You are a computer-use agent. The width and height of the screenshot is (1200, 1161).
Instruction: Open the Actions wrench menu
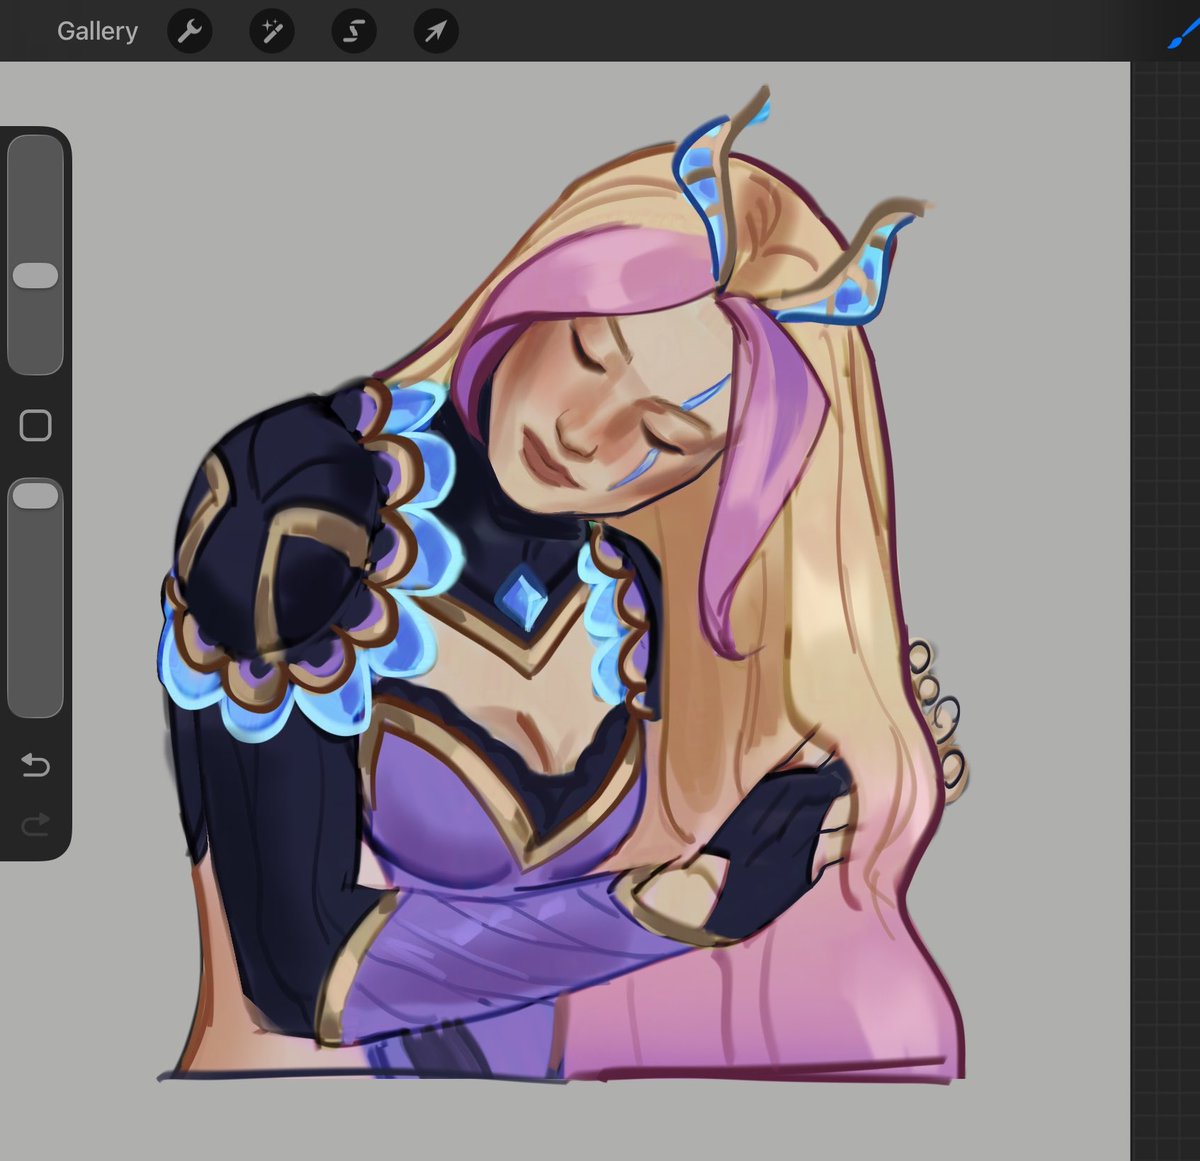pyautogui.click(x=189, y=32)
